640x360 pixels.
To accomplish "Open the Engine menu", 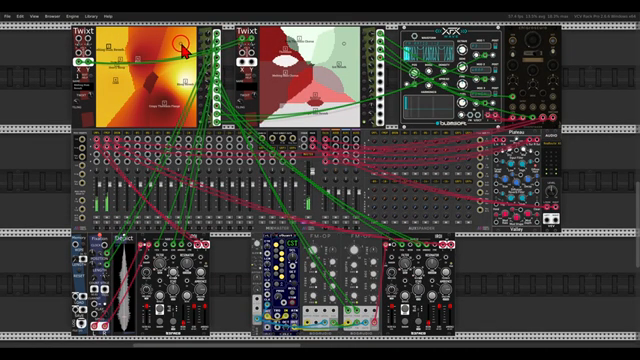I will tap(72, 16).
